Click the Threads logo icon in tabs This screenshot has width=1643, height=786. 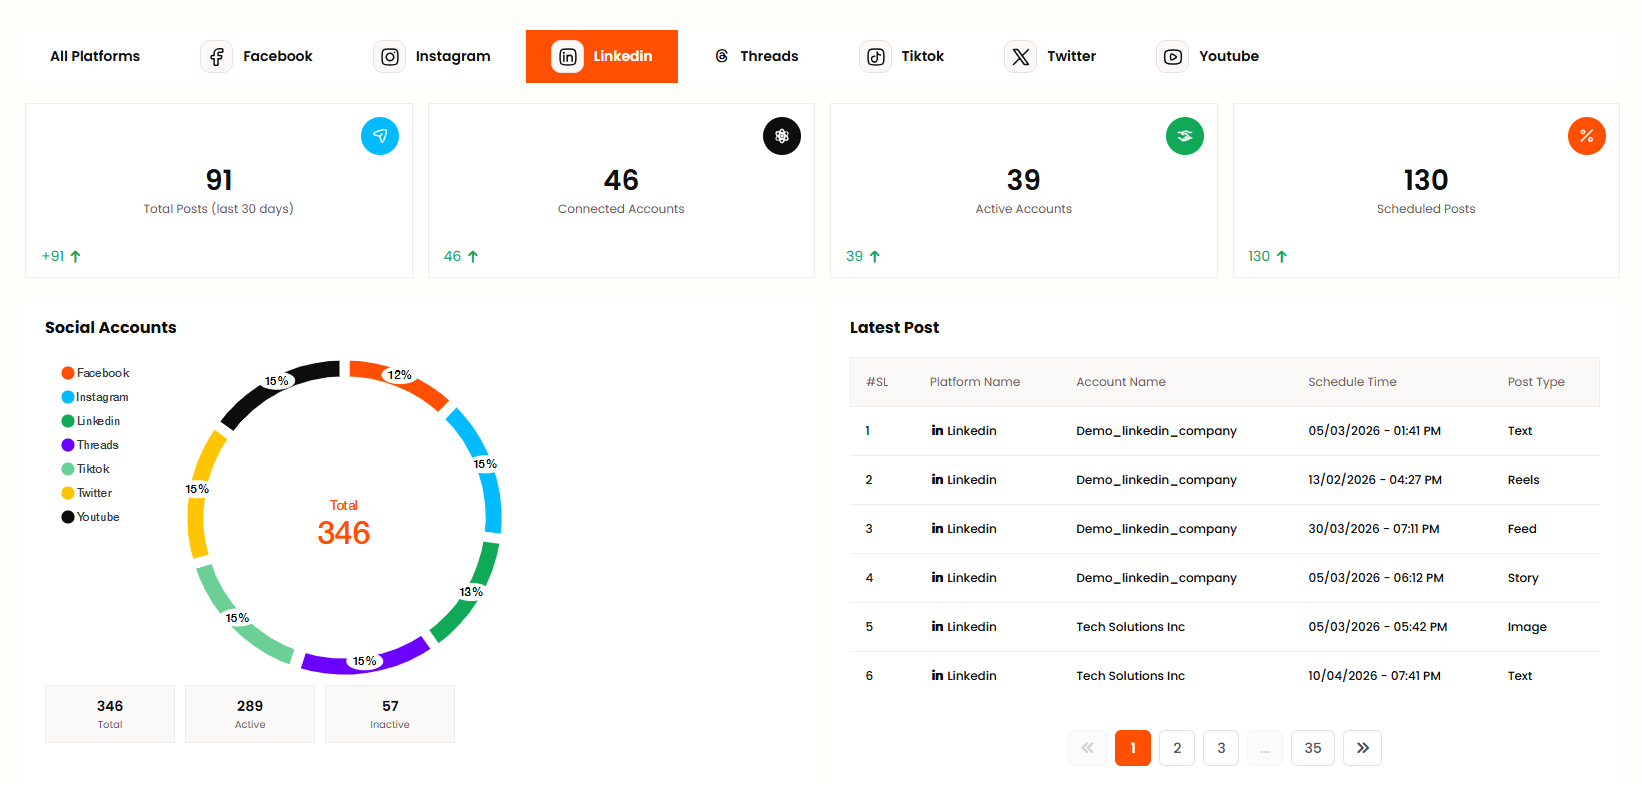click(721, 56)
